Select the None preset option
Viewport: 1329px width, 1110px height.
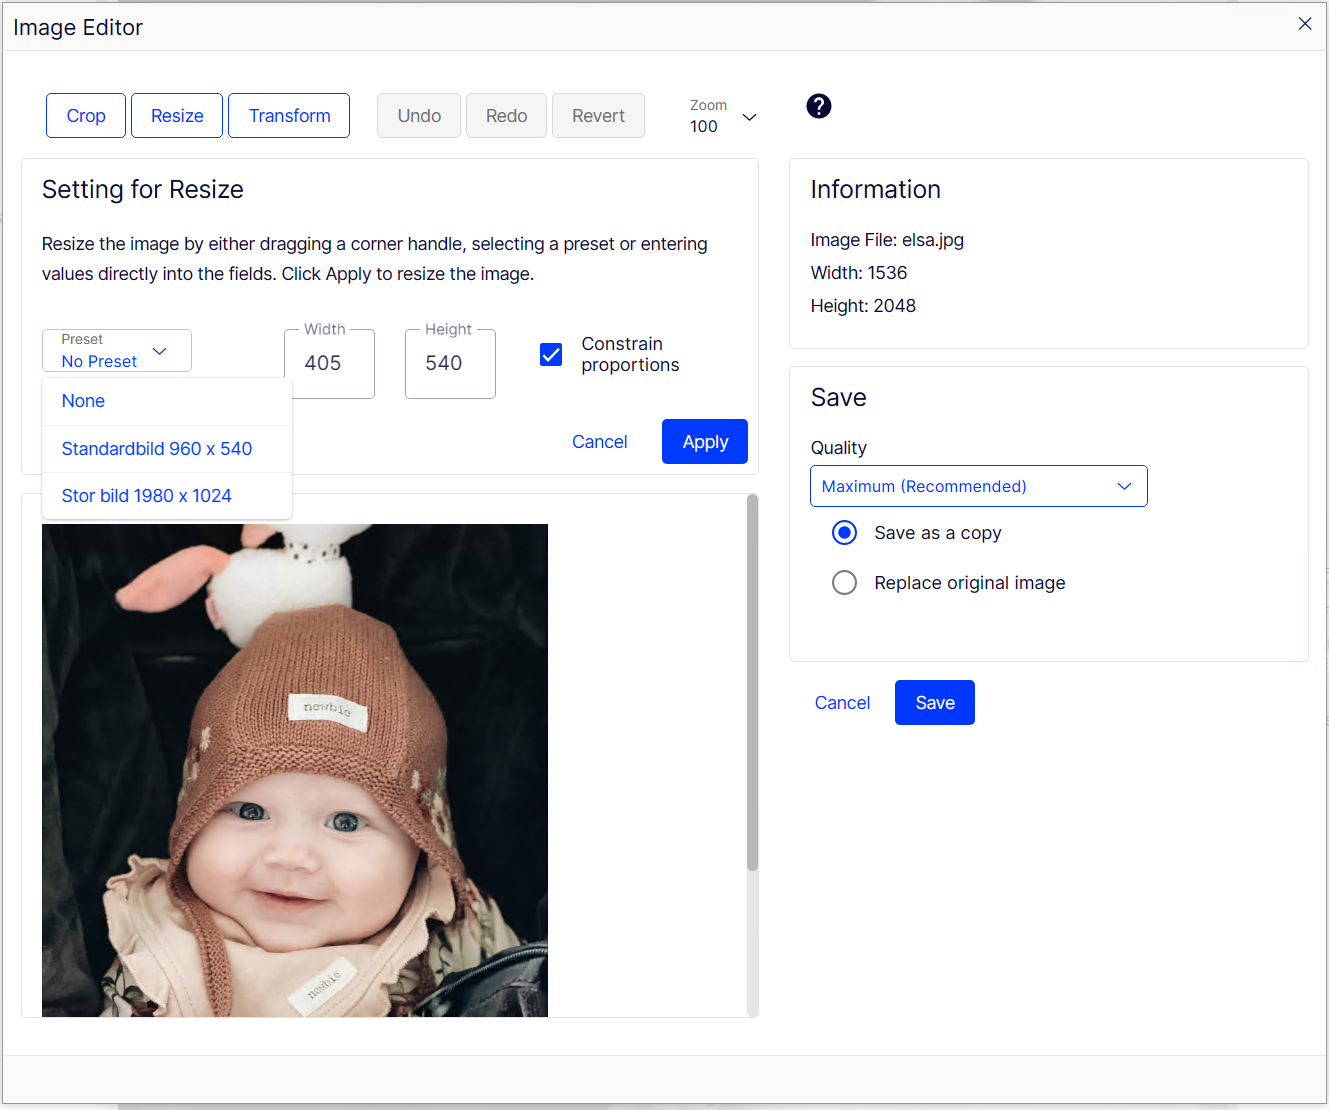[x=84, y=401]
